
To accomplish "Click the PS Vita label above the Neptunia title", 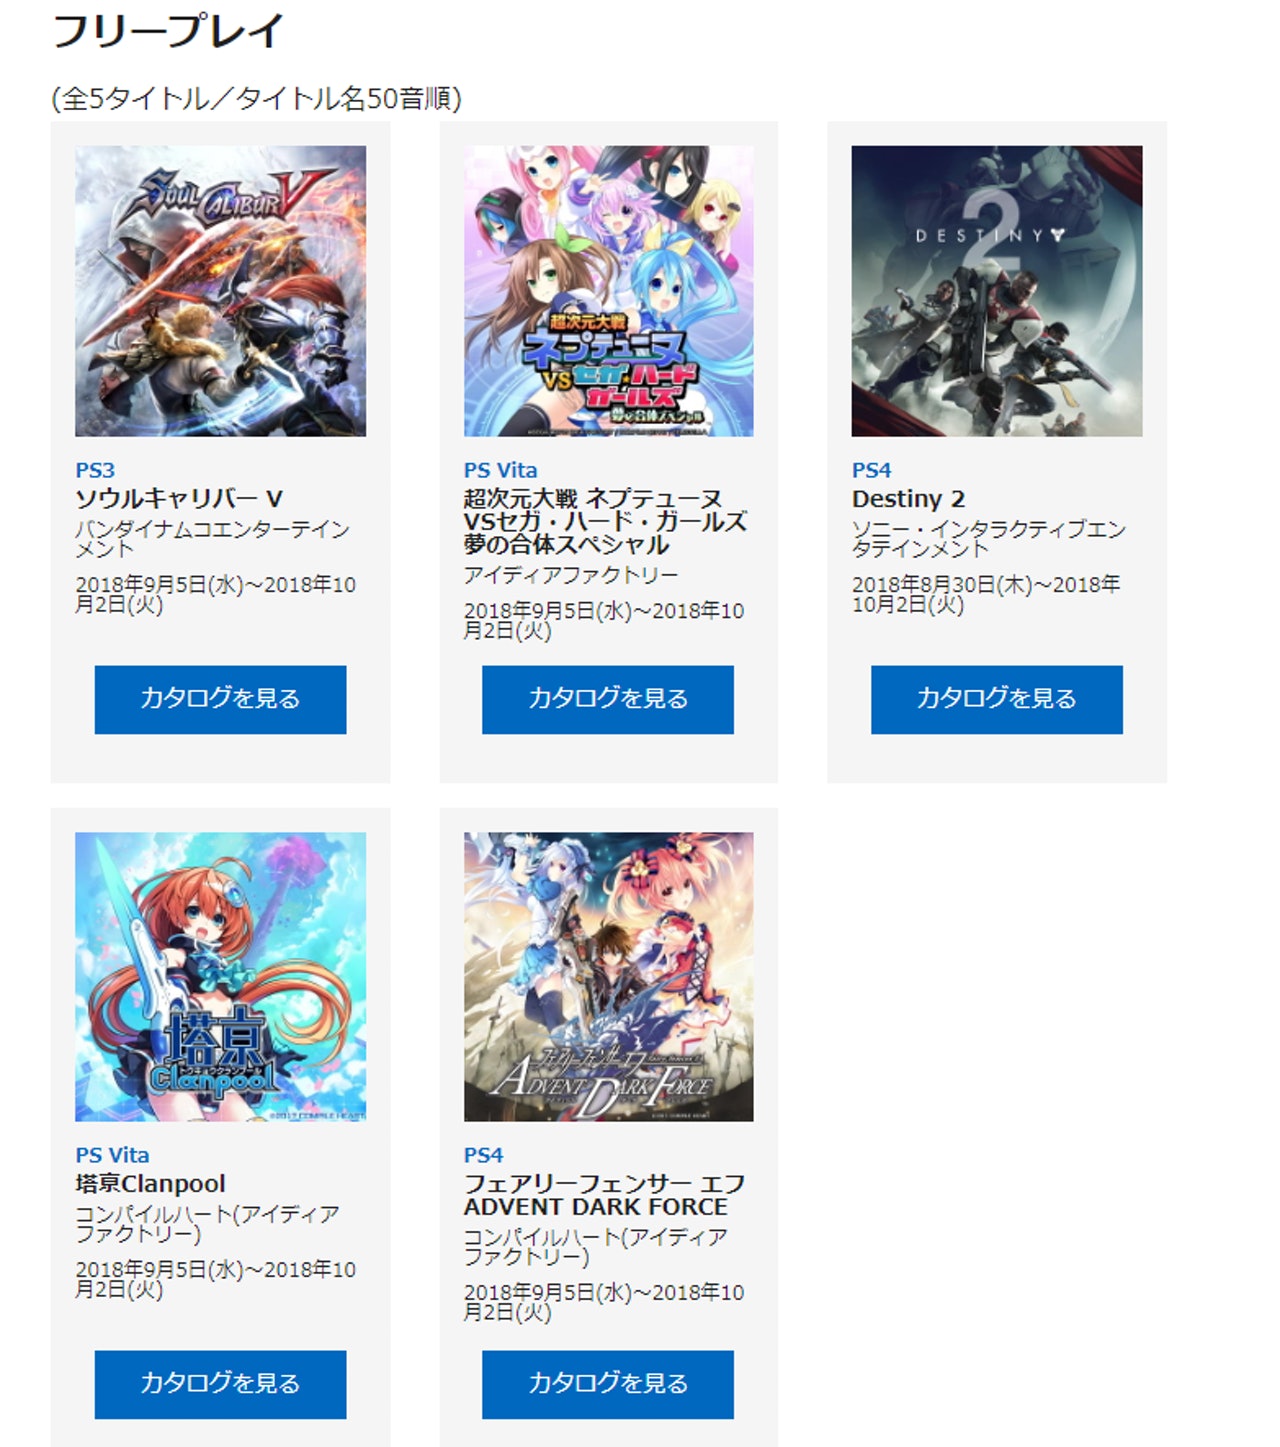I will click(x=500, y=470).
